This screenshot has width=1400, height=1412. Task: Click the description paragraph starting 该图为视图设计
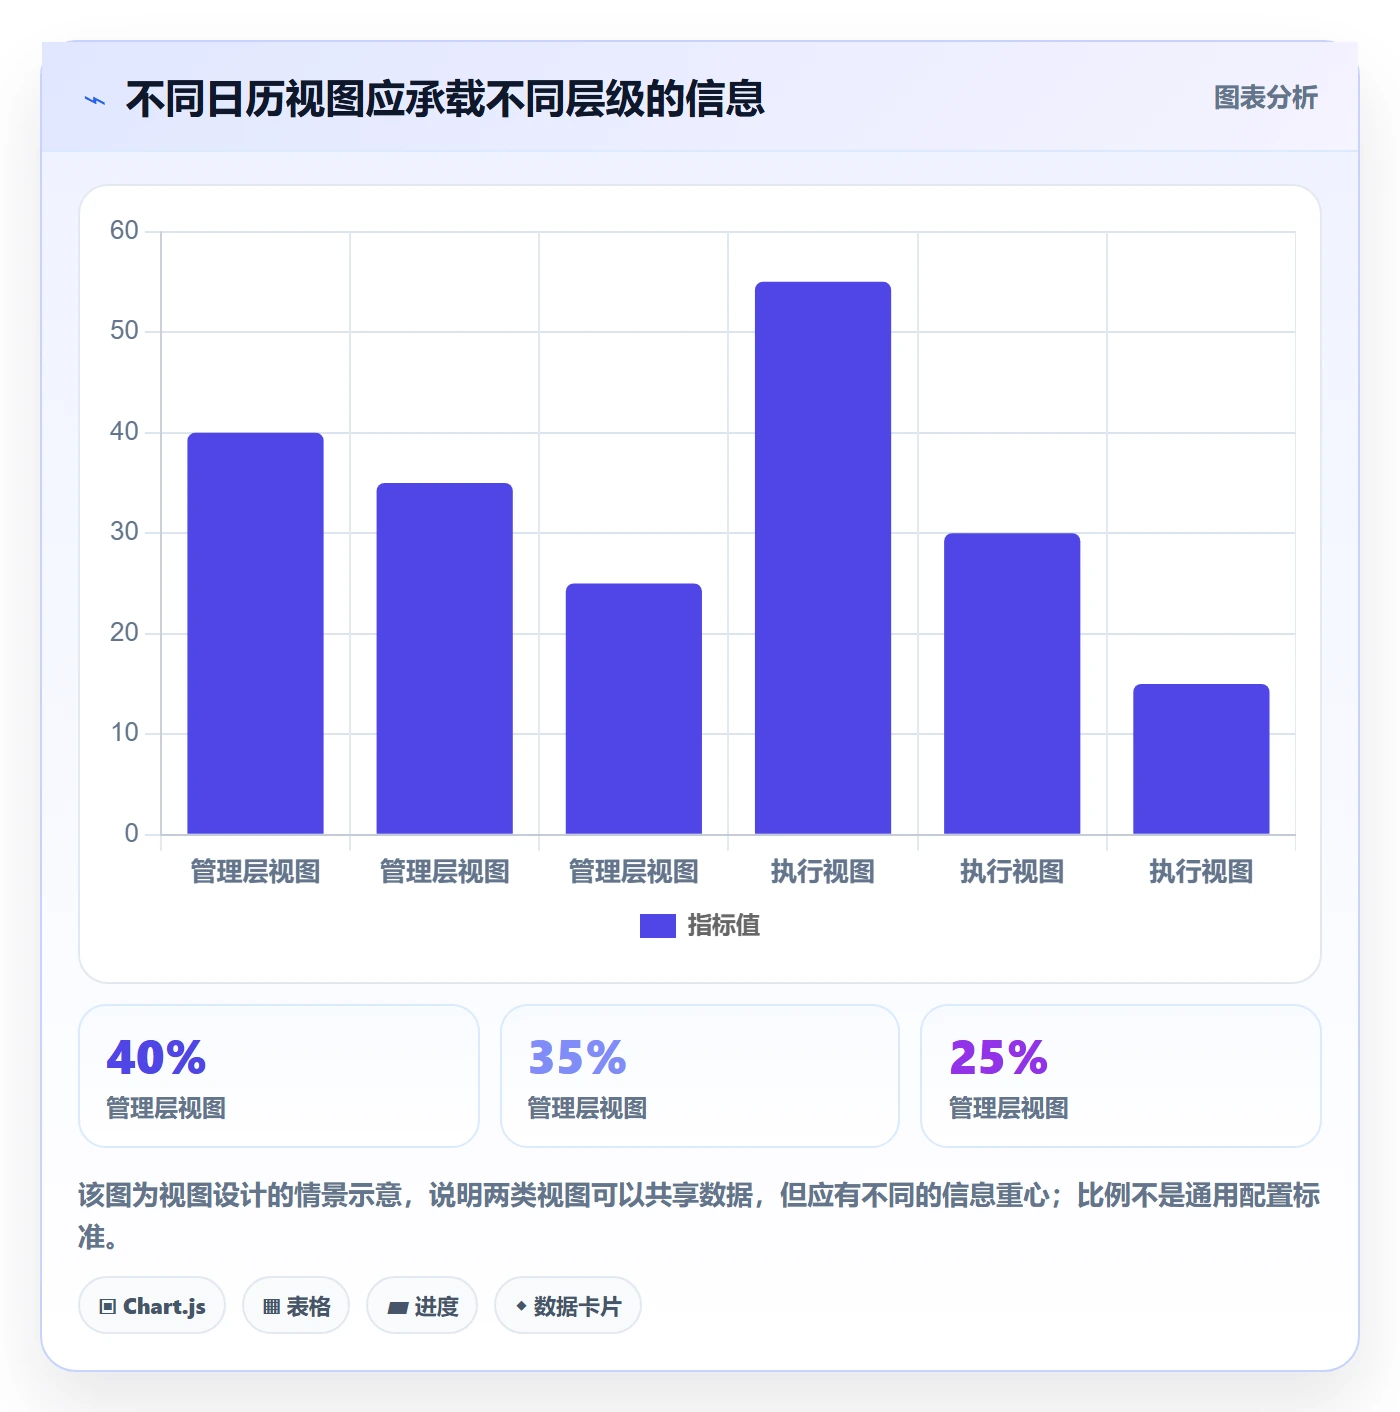[x=700, y=1216]
